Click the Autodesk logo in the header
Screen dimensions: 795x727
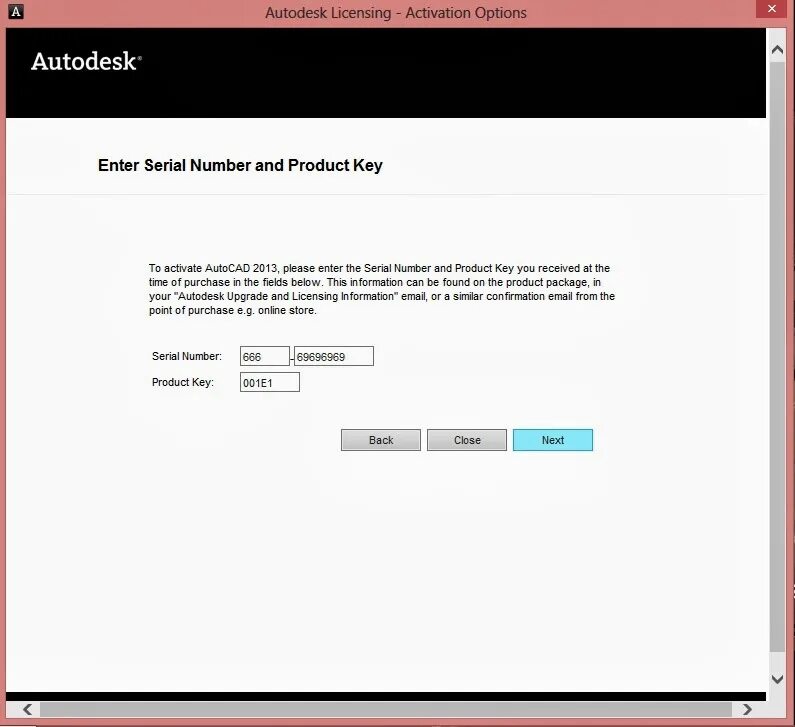[86, 61]
